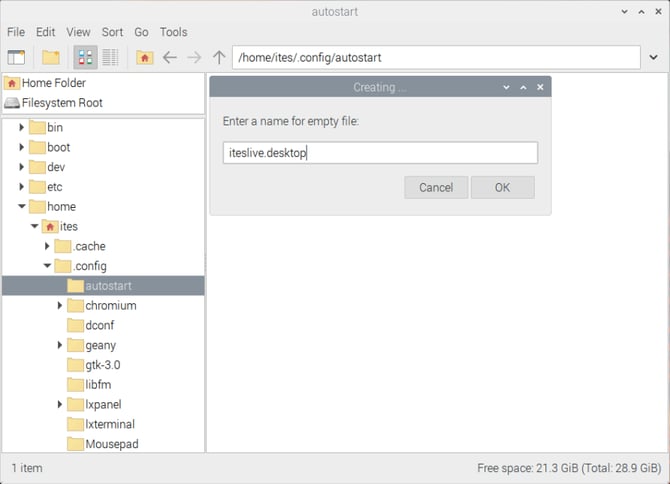
Task: Click the new window toolbar icon
Action: point(16,58)
